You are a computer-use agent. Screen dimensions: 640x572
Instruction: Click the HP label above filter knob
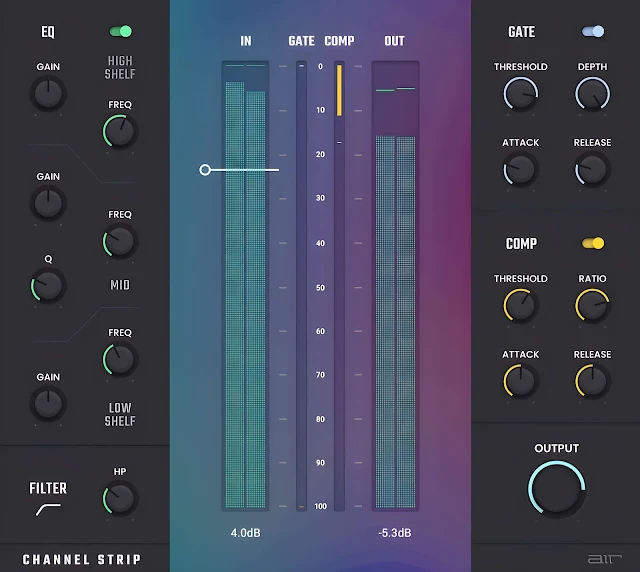pyautogui.click(x=120, y=472)
